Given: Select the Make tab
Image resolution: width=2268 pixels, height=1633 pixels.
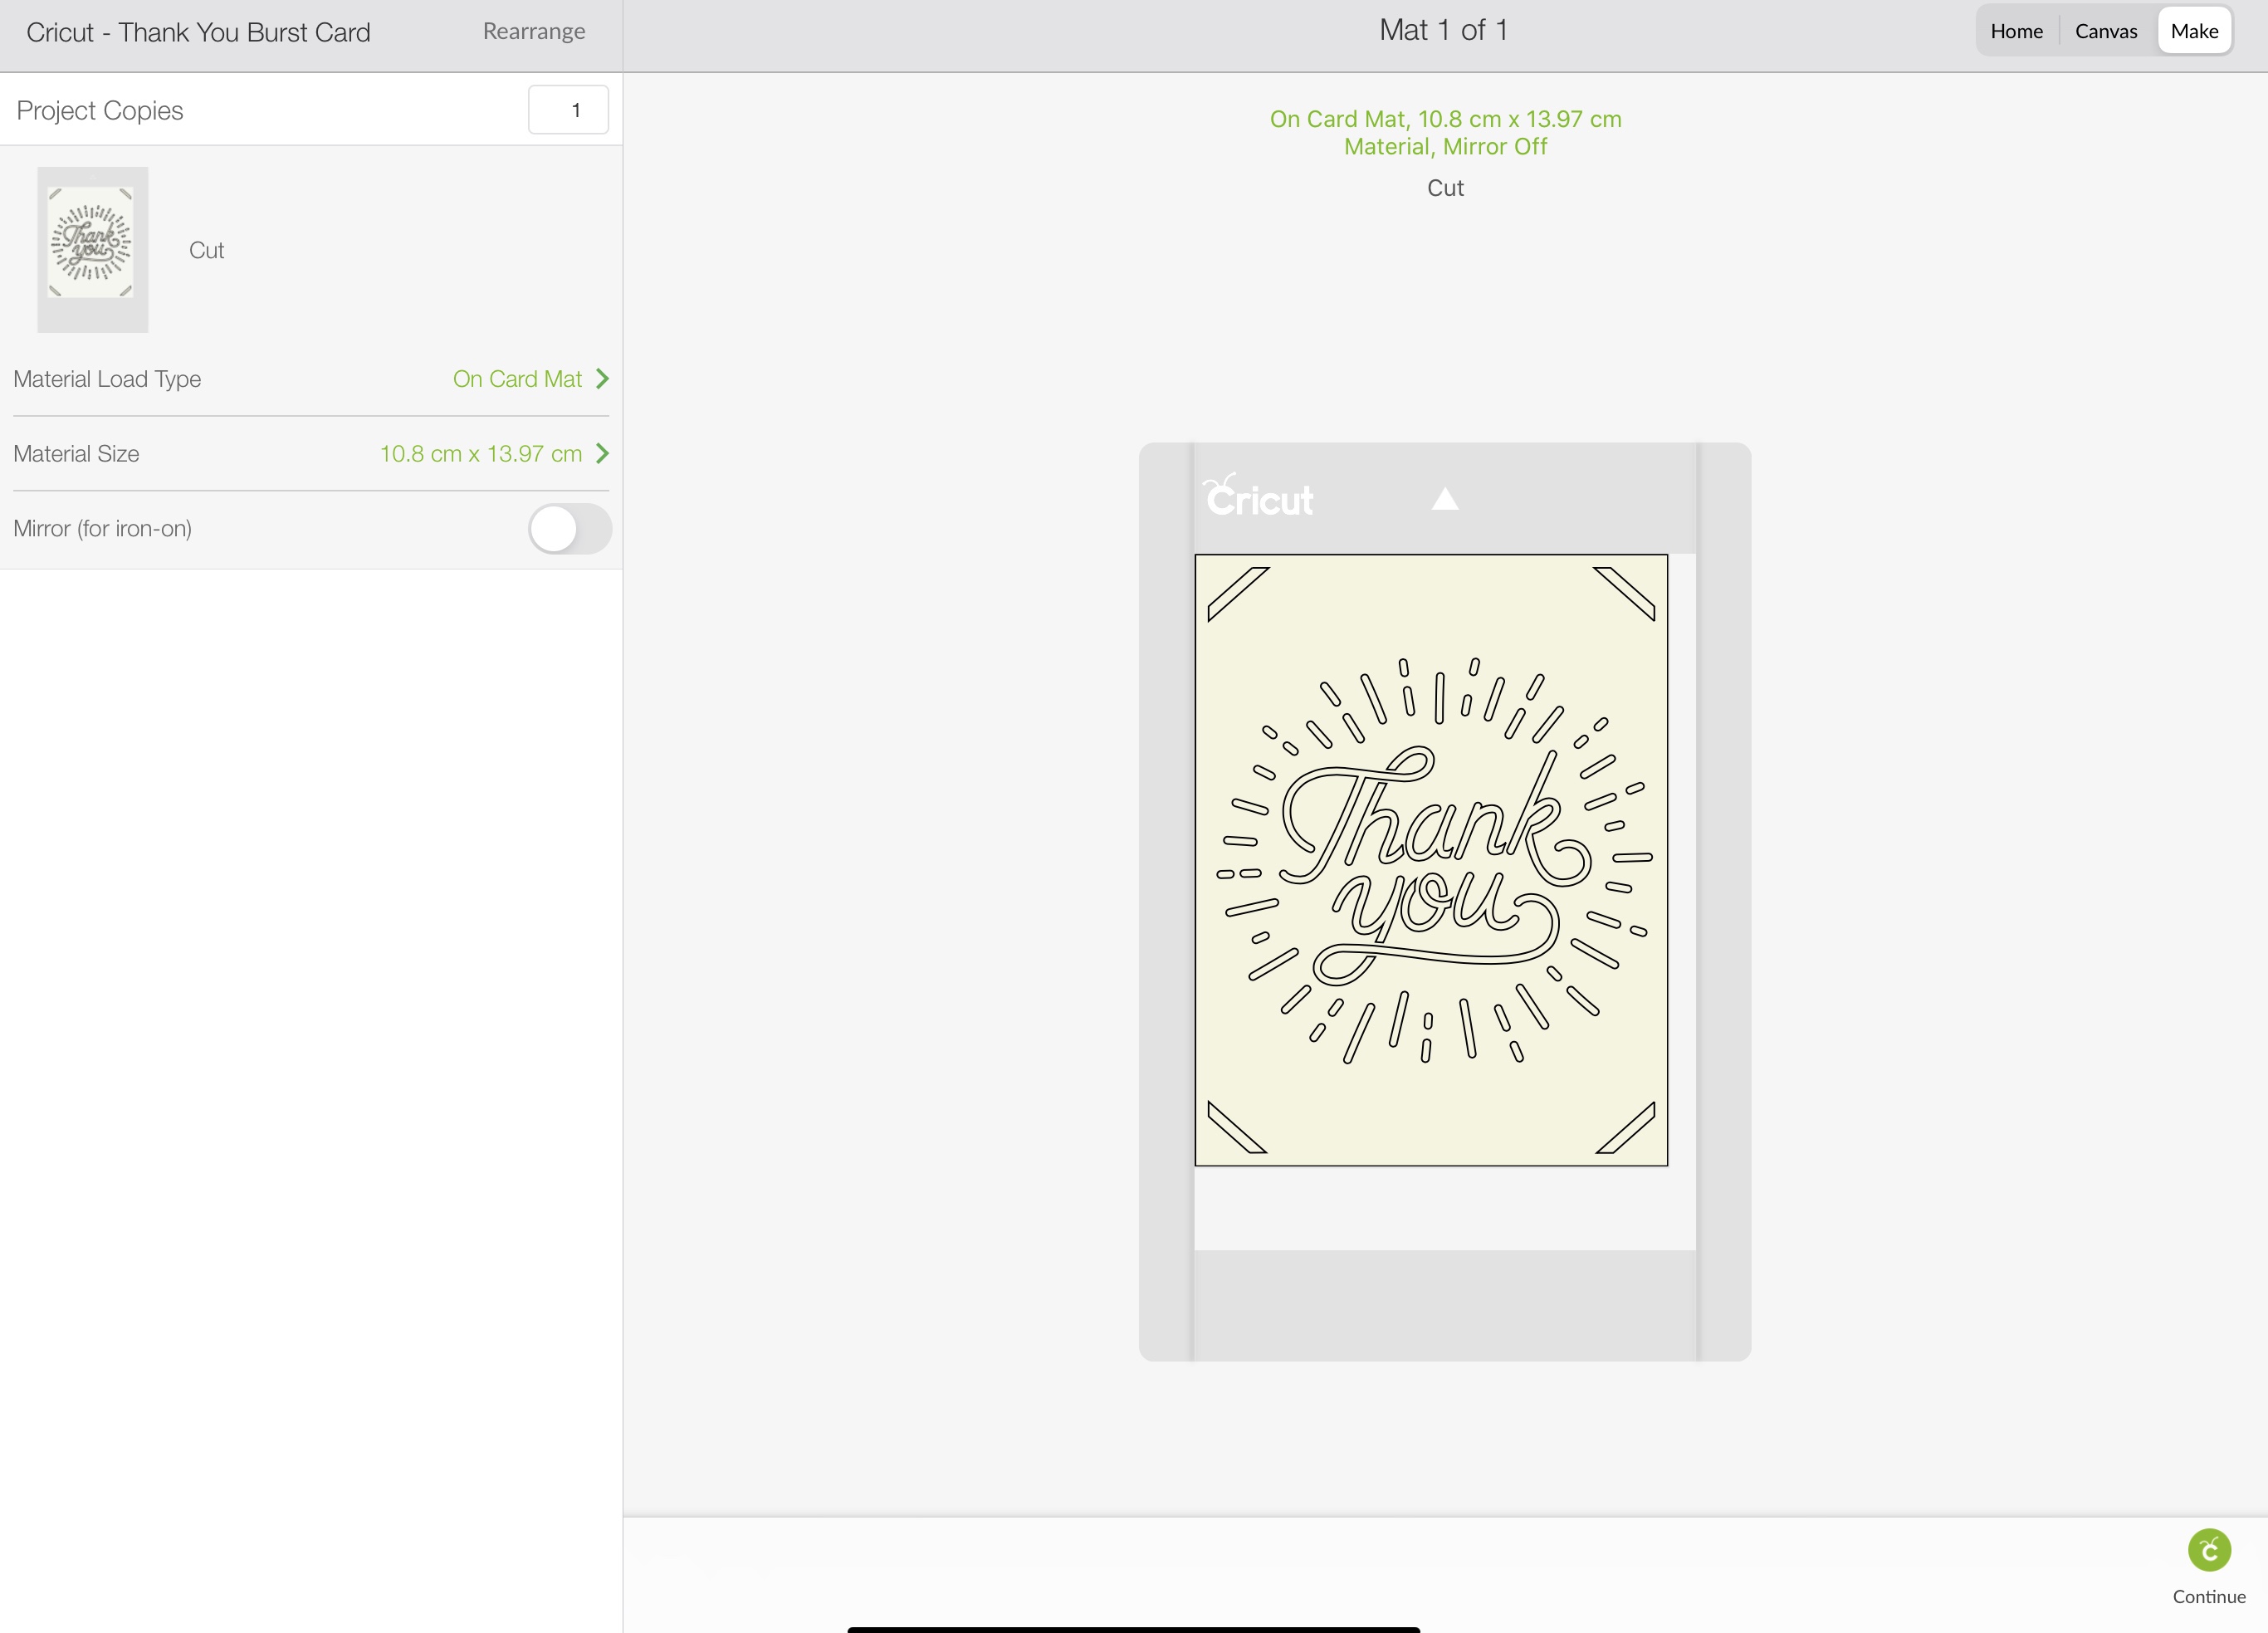Looking at the screenshot, I should point(2193,31).
